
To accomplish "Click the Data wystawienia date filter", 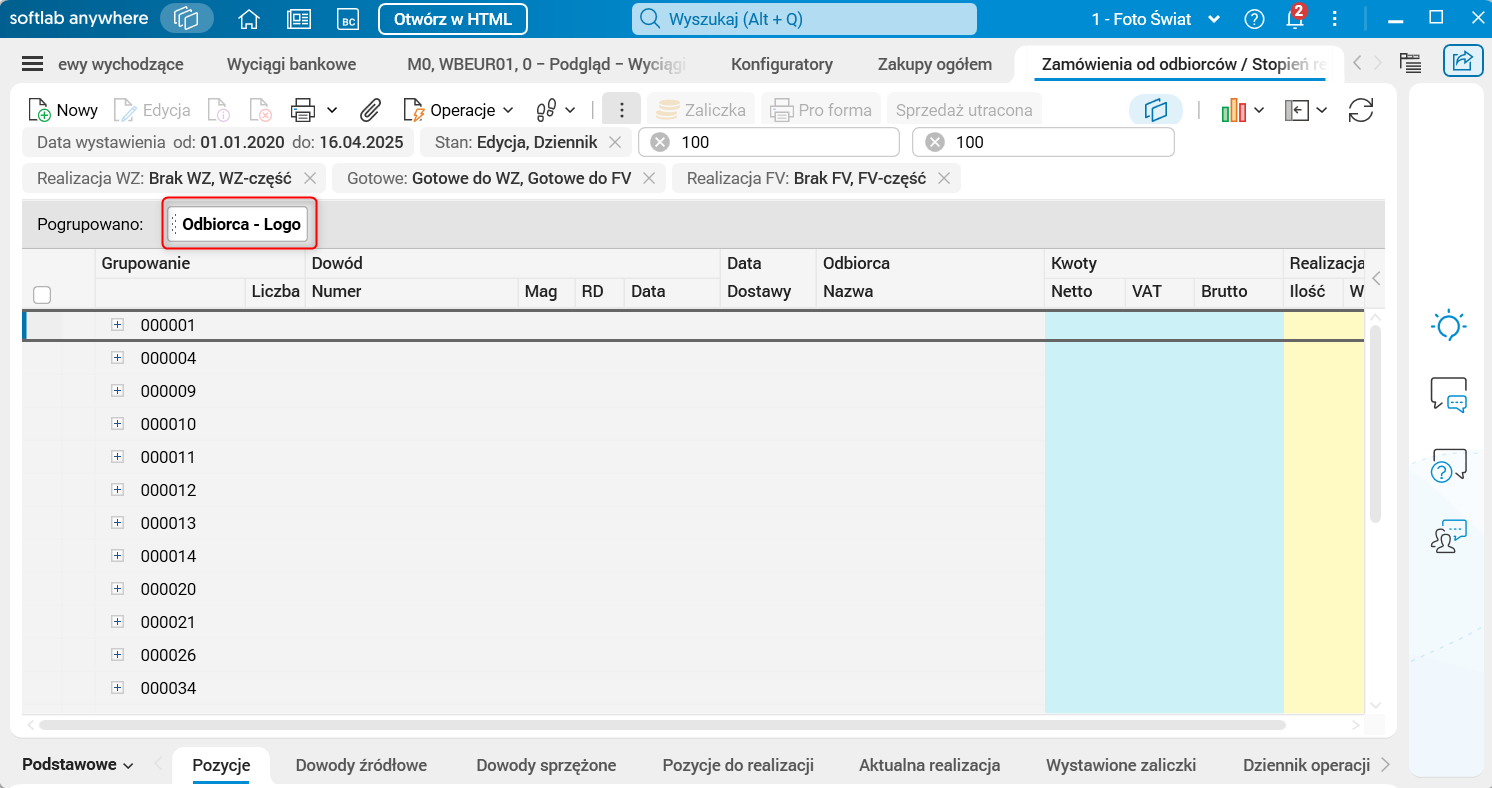I will [x=220, y=143].
